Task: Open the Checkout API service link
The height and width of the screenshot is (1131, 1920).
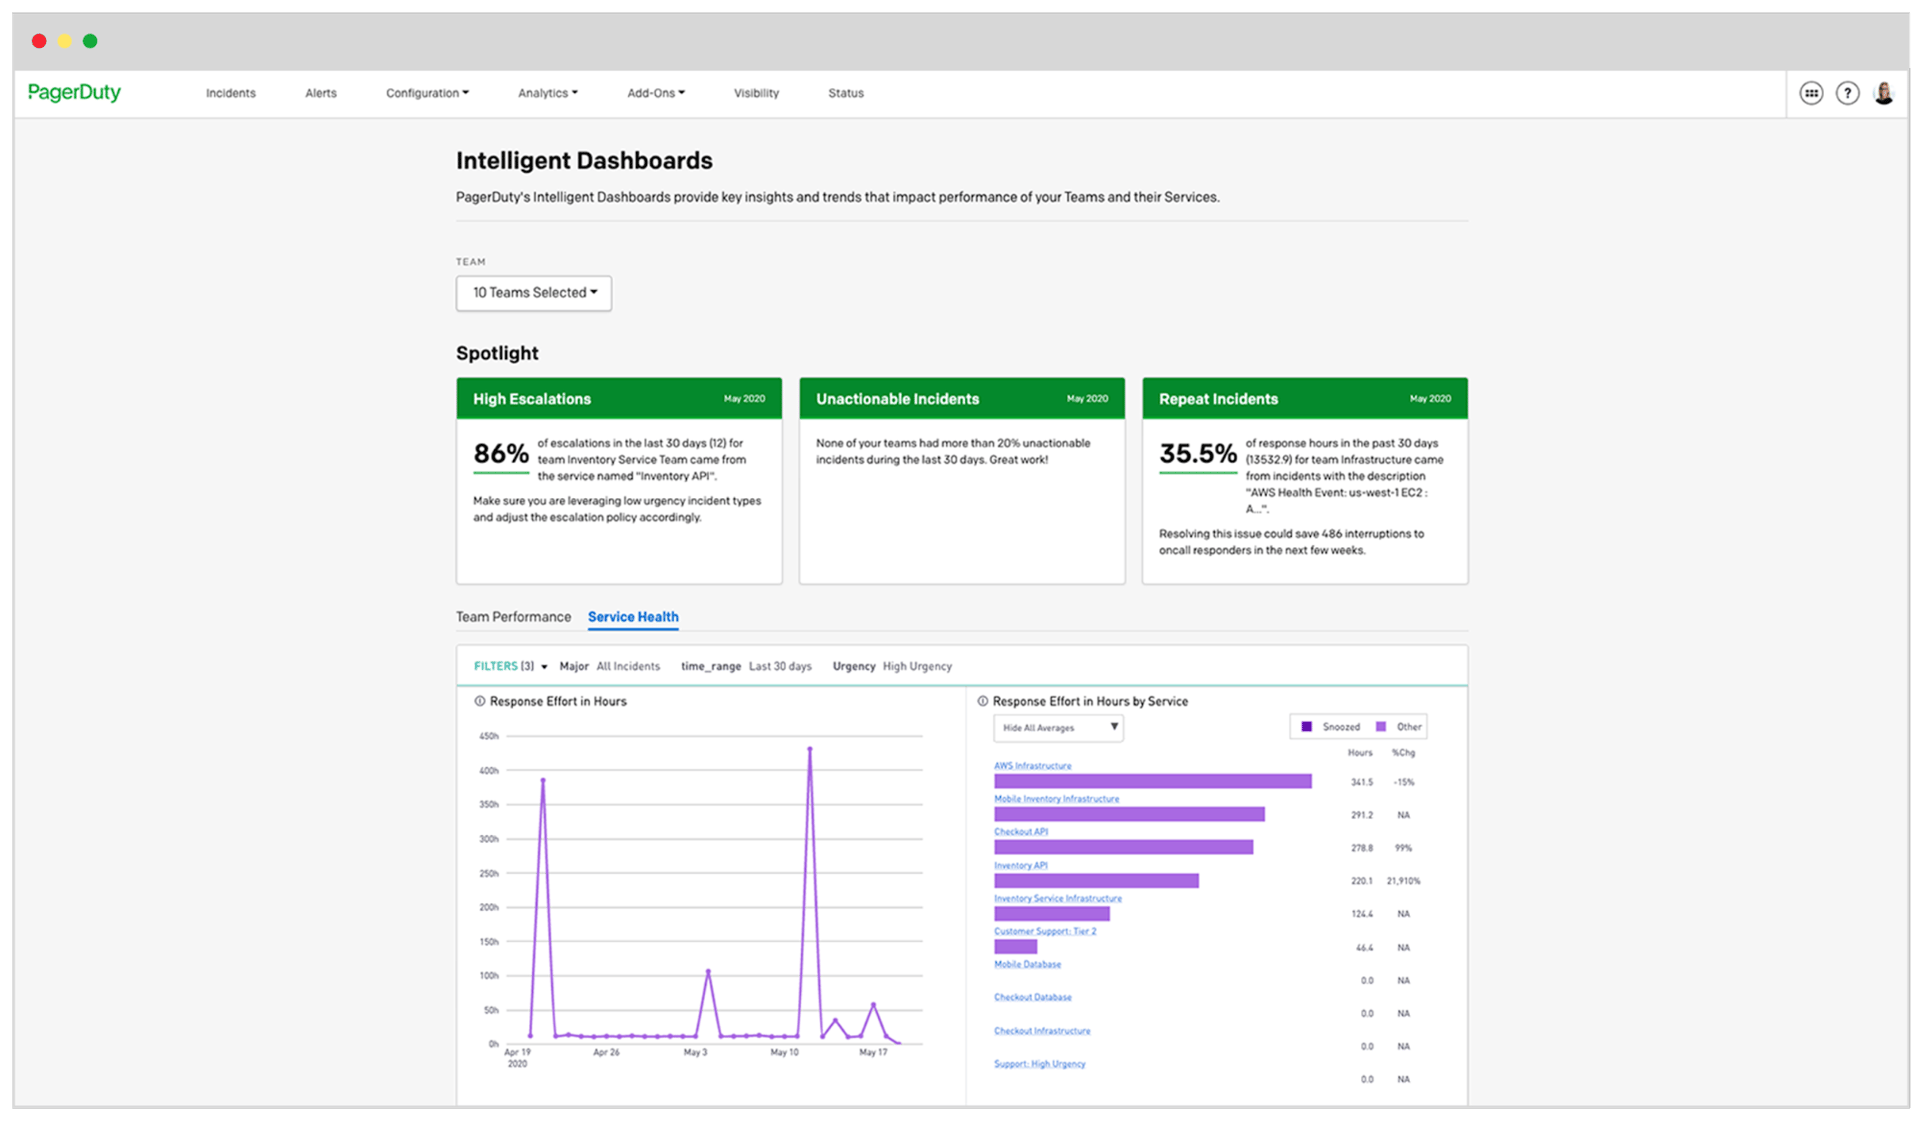Action: click(x=1020, y=832)
